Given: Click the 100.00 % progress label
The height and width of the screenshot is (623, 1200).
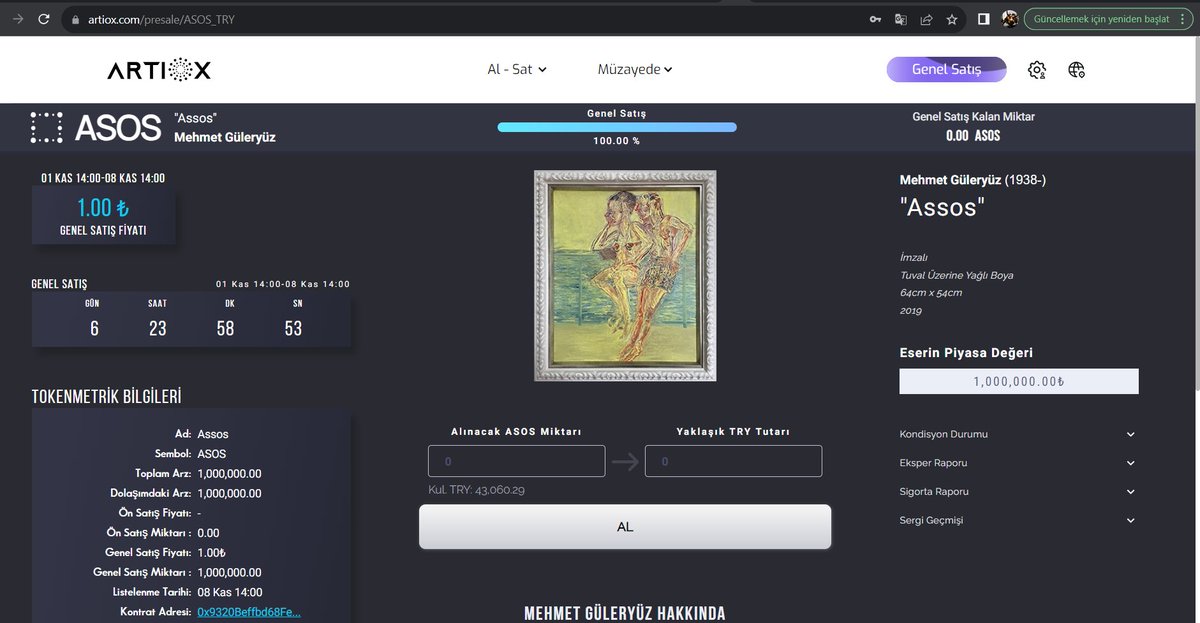Looking at the screenshot, I should click(616, 141).
